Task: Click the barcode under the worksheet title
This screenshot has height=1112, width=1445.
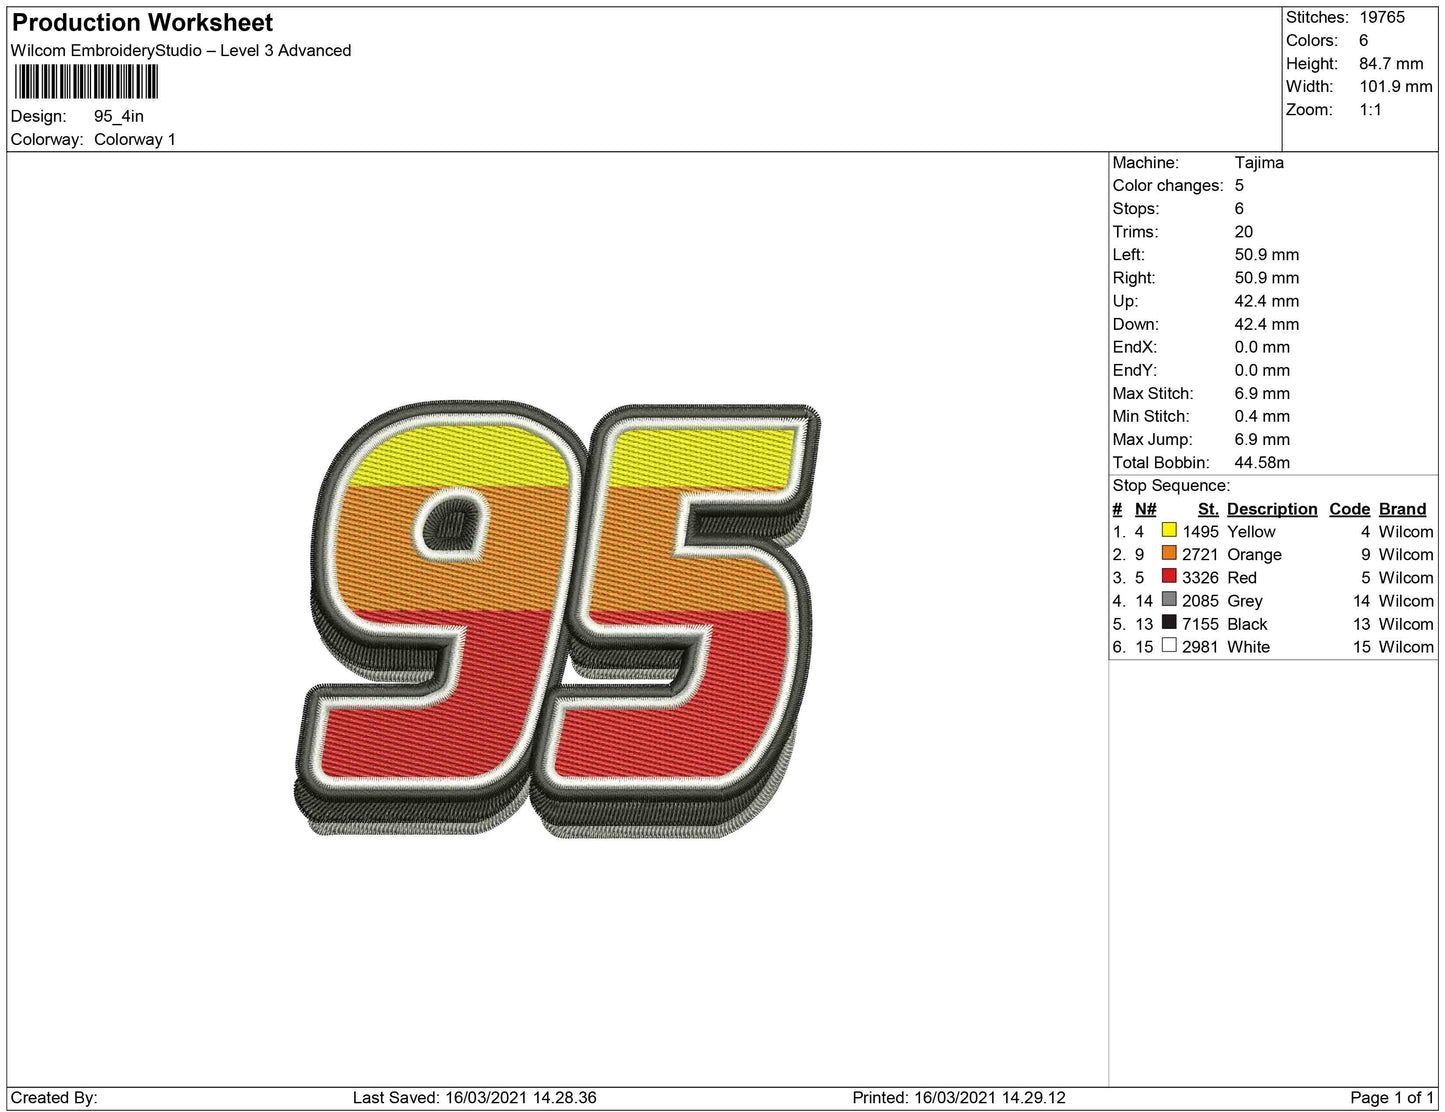Action: coord(86,82)
